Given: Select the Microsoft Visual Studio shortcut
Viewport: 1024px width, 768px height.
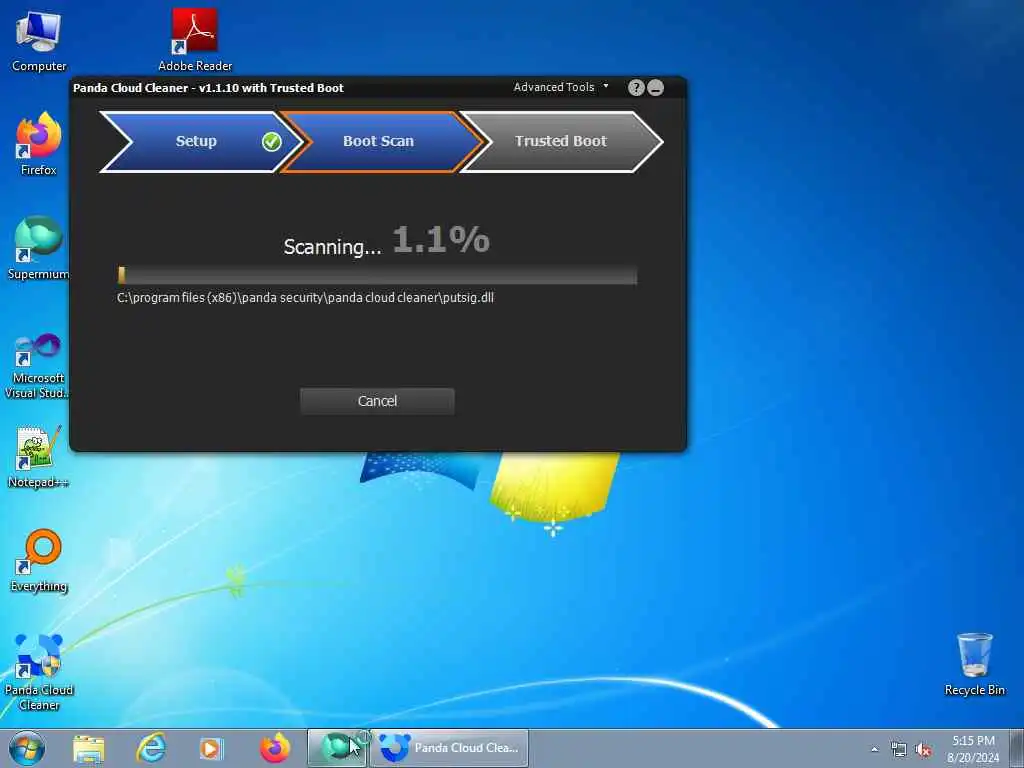Looking at the screenshot, I should tap(38, 366).
